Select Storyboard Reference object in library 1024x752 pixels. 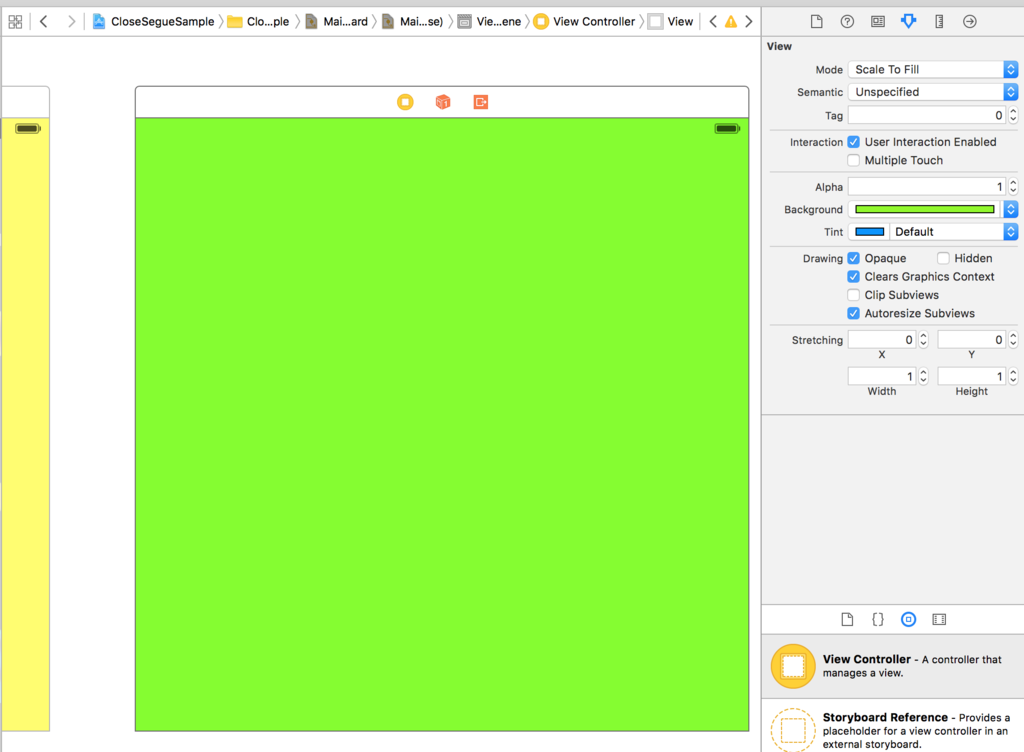pyautogui.click(x=893, y=727)
